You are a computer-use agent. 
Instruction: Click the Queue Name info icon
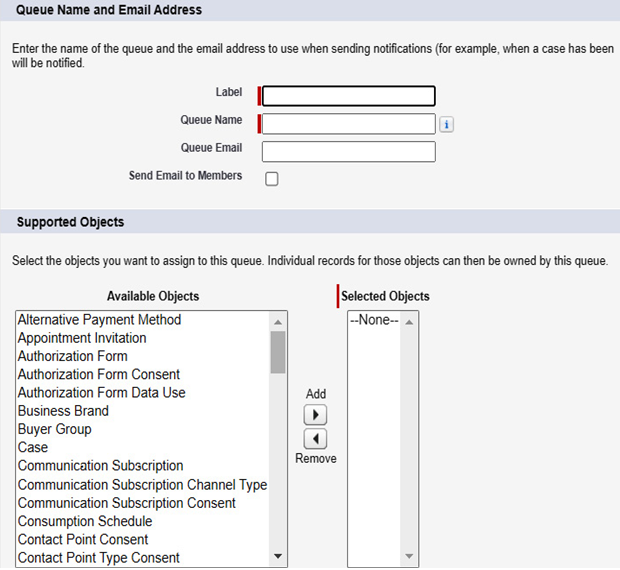tap(446, 125)
